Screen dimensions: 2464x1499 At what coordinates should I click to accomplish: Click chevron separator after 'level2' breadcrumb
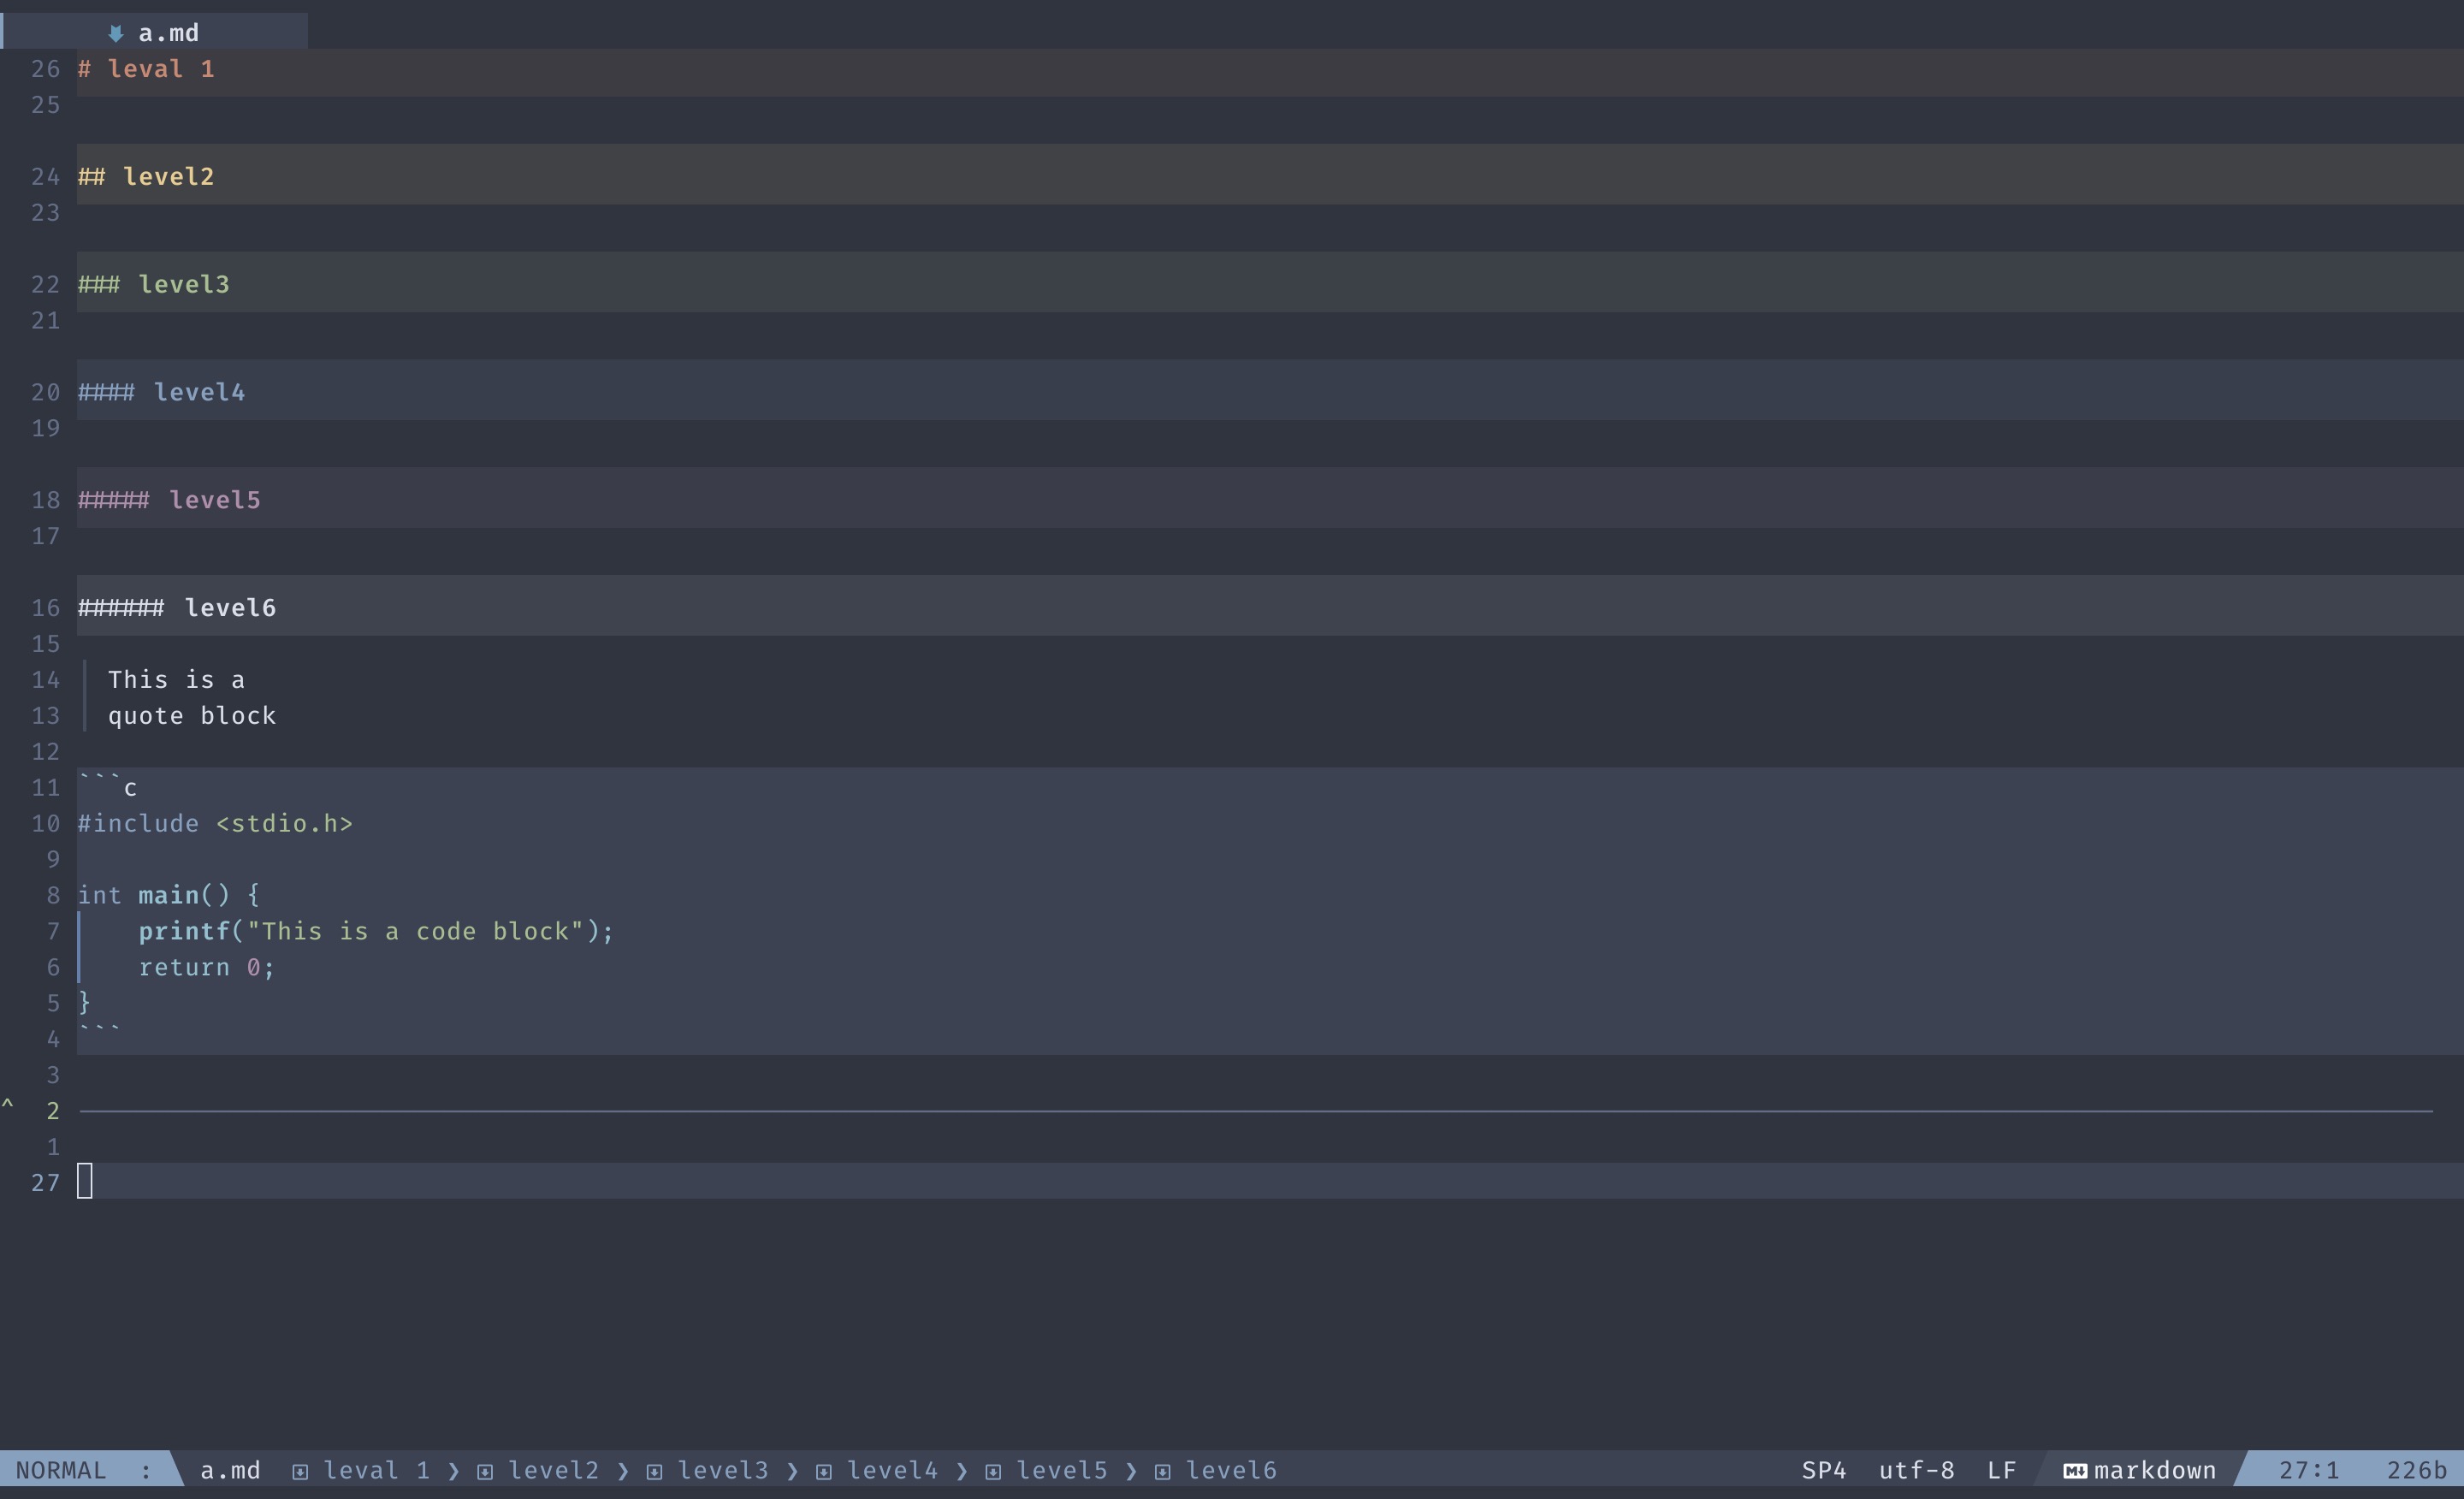click(x=623, y=1471)
